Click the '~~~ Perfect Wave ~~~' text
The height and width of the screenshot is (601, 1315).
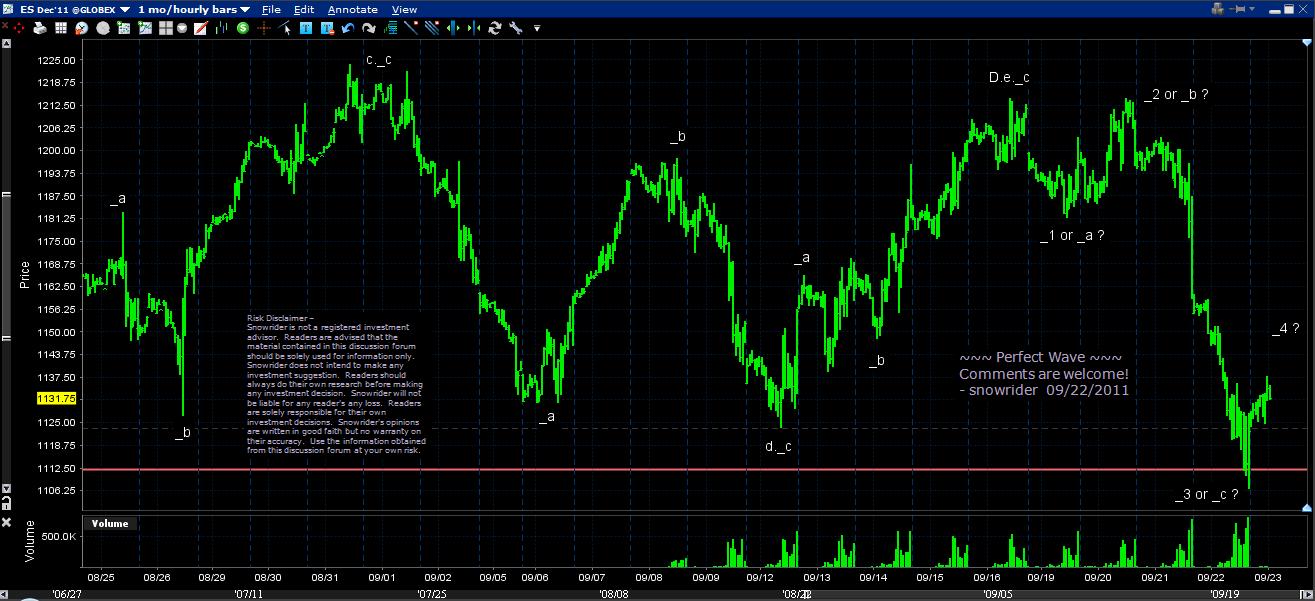click(1040, 358)
